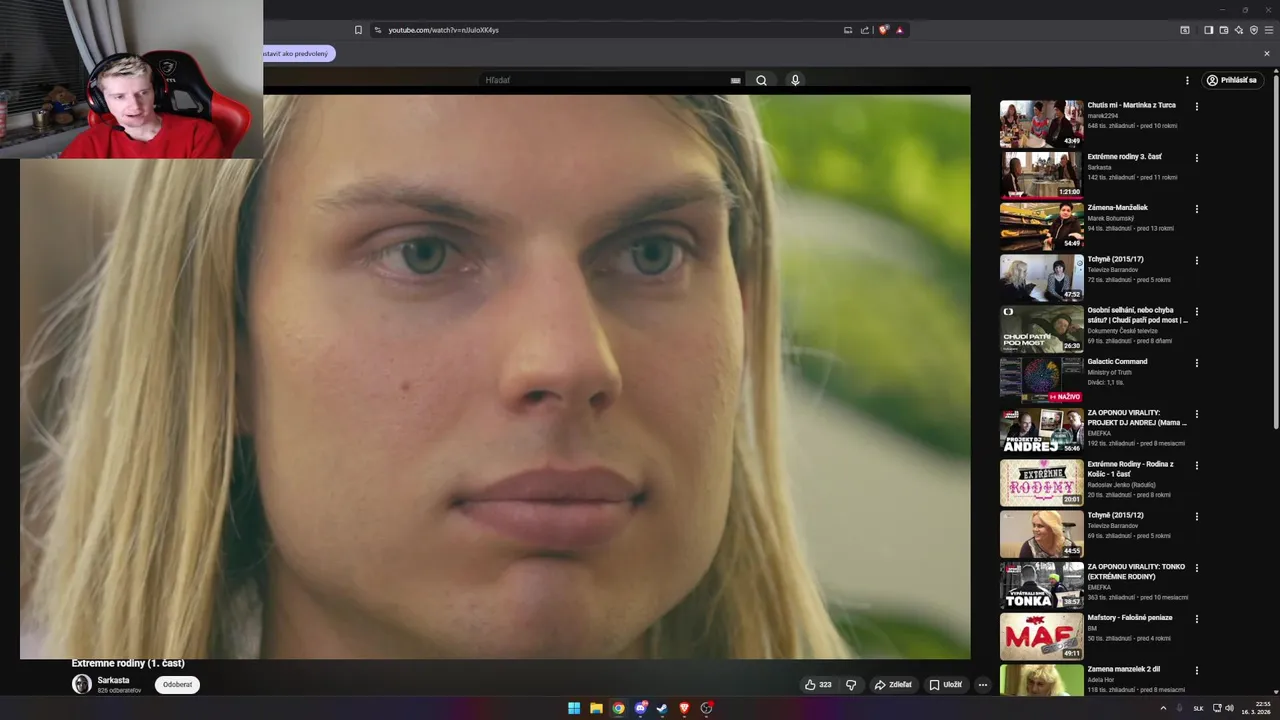Open the Sarkasta channel avatar
The width and height of the screenshot is (1280, 720).
pyautogui.click(x=82, y=684)
